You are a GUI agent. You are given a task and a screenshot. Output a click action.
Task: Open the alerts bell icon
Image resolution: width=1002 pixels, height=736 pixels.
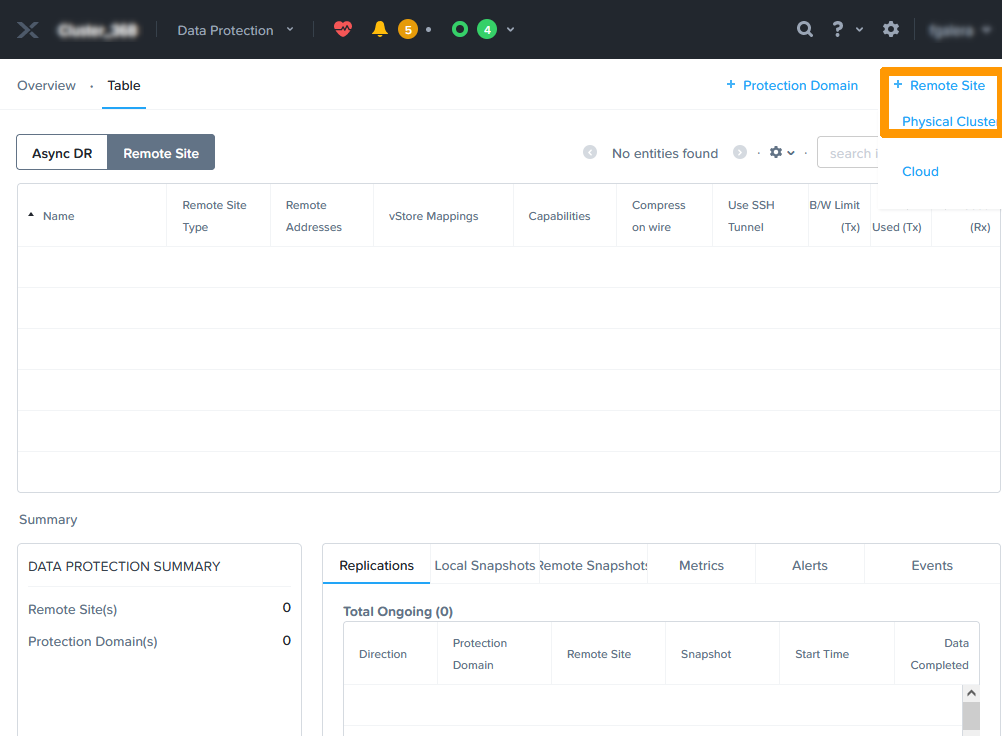(x=380, y=30)
